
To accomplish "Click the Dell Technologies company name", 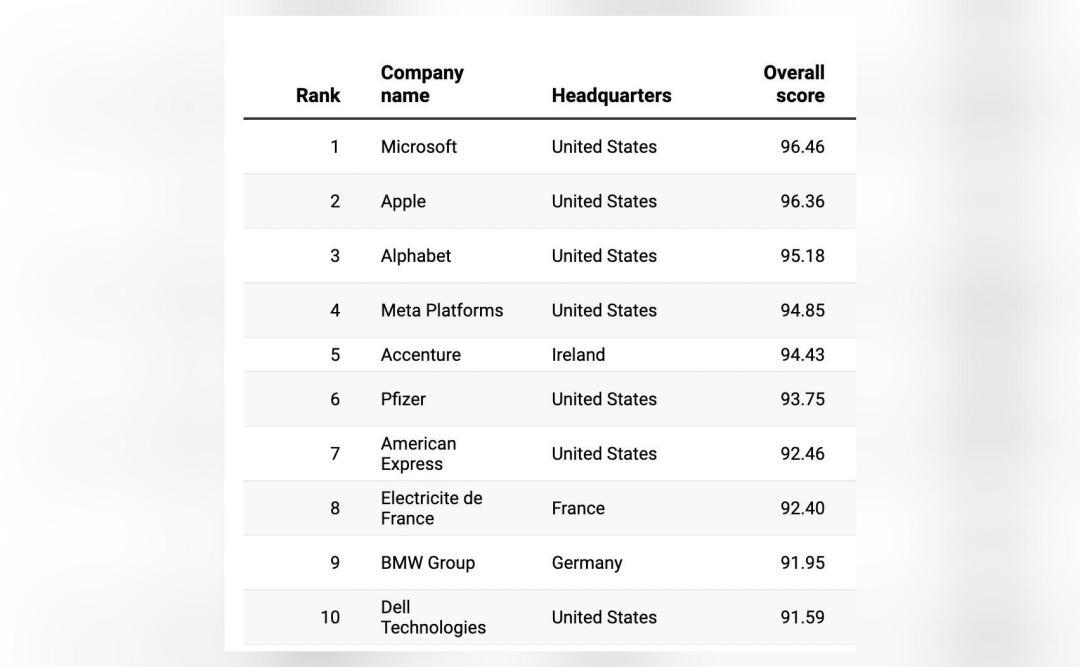I will [x=433, y=617].
